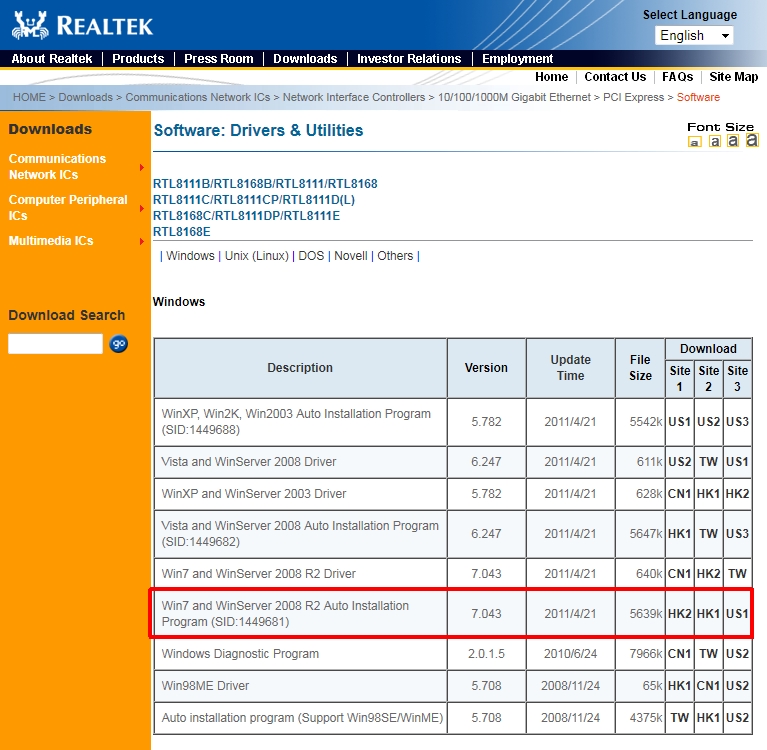Click 10/100/1000M Gigabit Ethernet breadcrumb
This screenshot has width=767, height=750.
[x=514, y=97]
